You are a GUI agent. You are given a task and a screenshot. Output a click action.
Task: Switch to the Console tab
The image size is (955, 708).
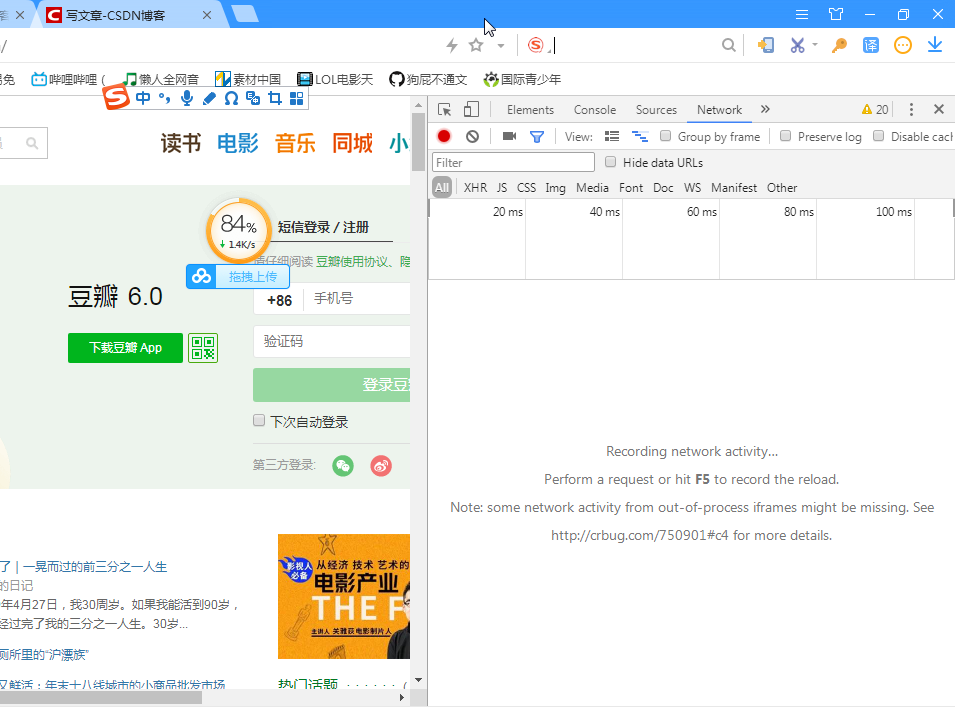coord(594,110)
